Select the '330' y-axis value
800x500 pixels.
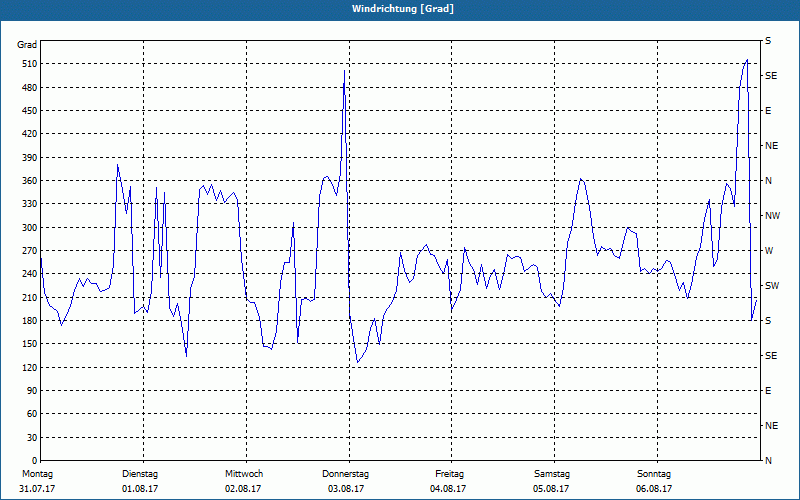[30, 204]
